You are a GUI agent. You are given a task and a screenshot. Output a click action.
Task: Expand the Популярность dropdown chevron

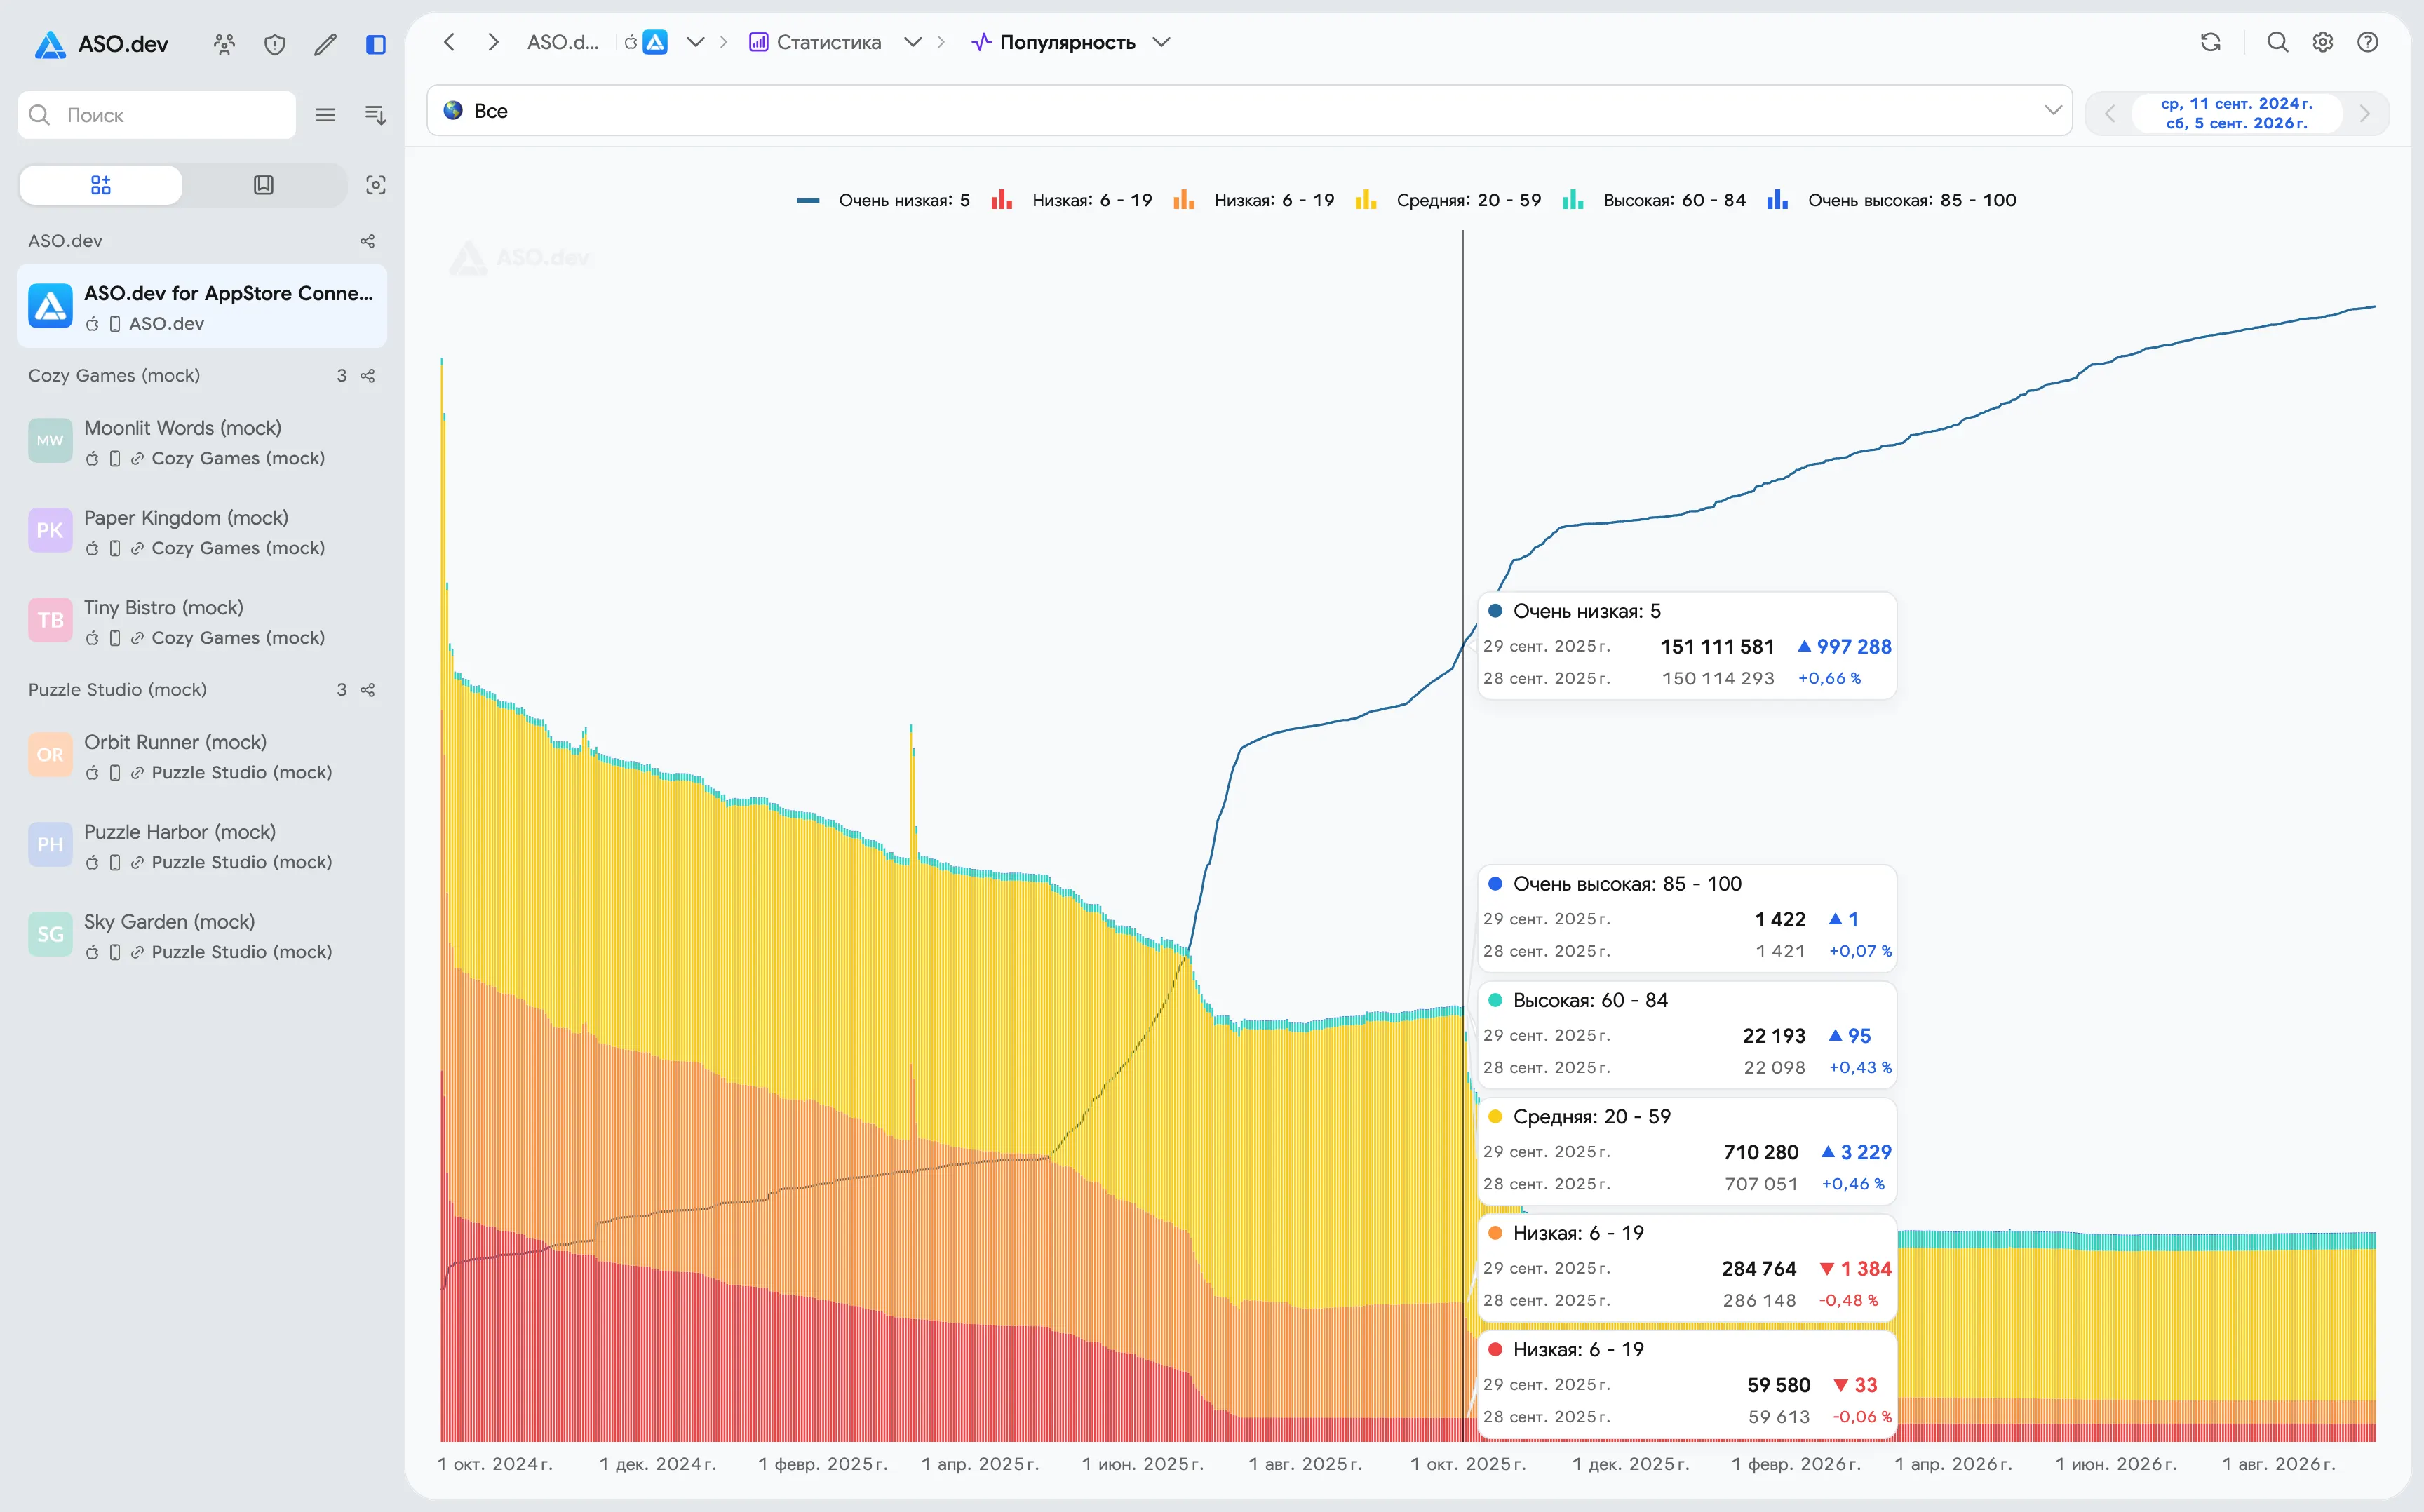tap(1161, 42)
